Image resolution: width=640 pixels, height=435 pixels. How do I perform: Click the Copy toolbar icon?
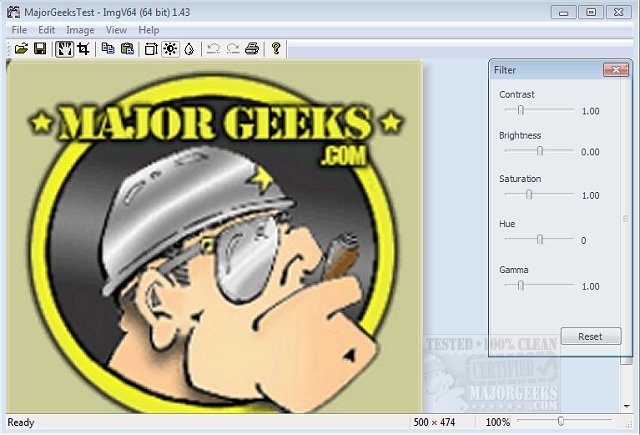click(108, 49)
